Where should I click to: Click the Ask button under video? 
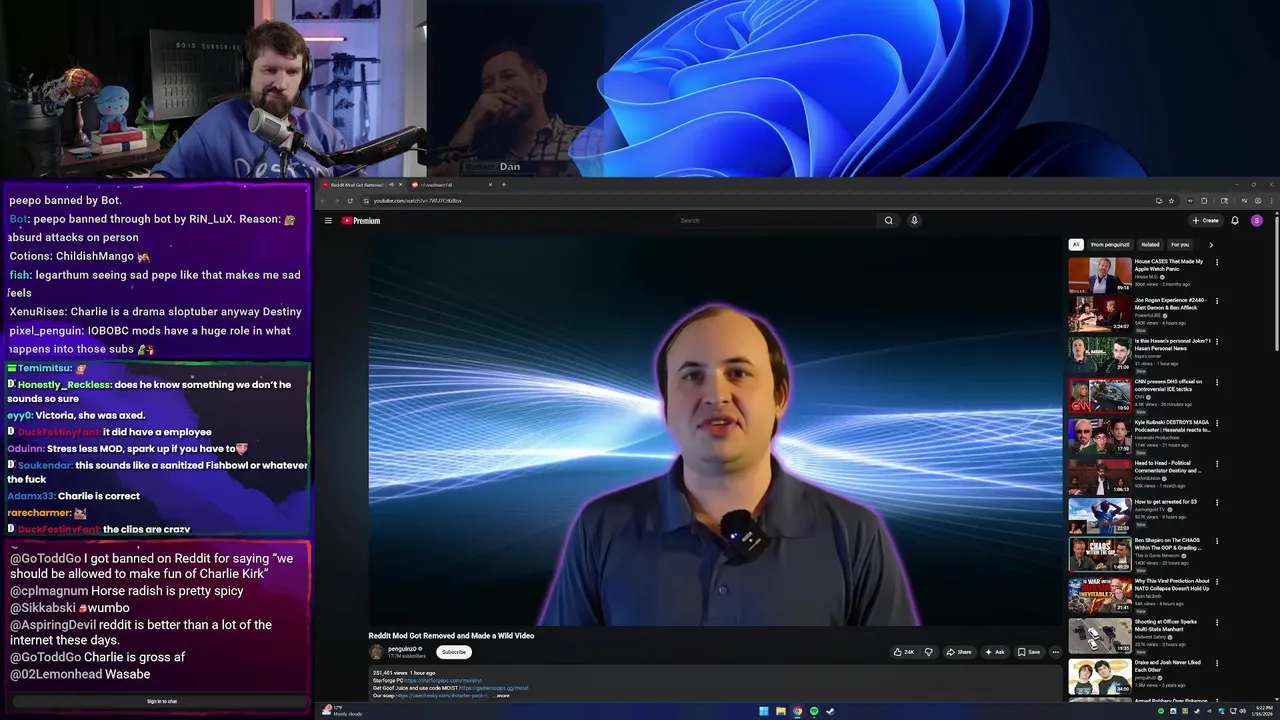pos(994,652)
